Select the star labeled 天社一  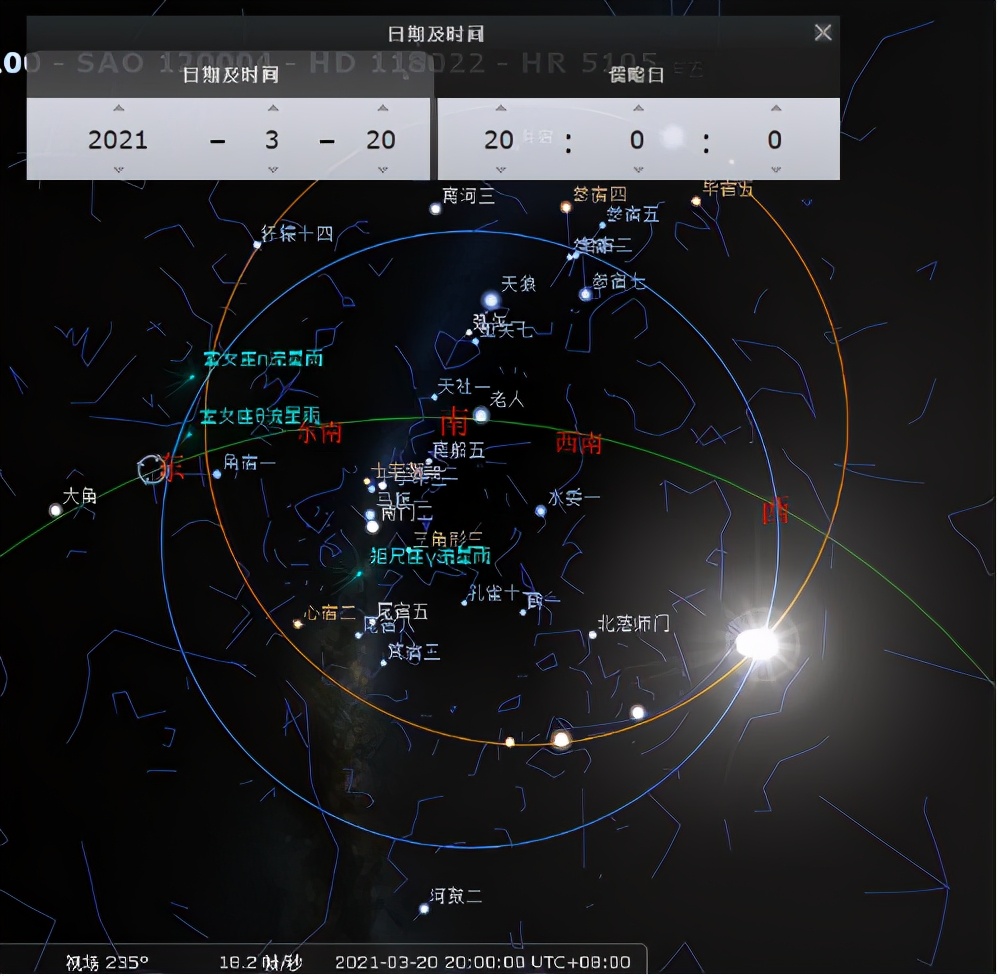coord(435,397)
